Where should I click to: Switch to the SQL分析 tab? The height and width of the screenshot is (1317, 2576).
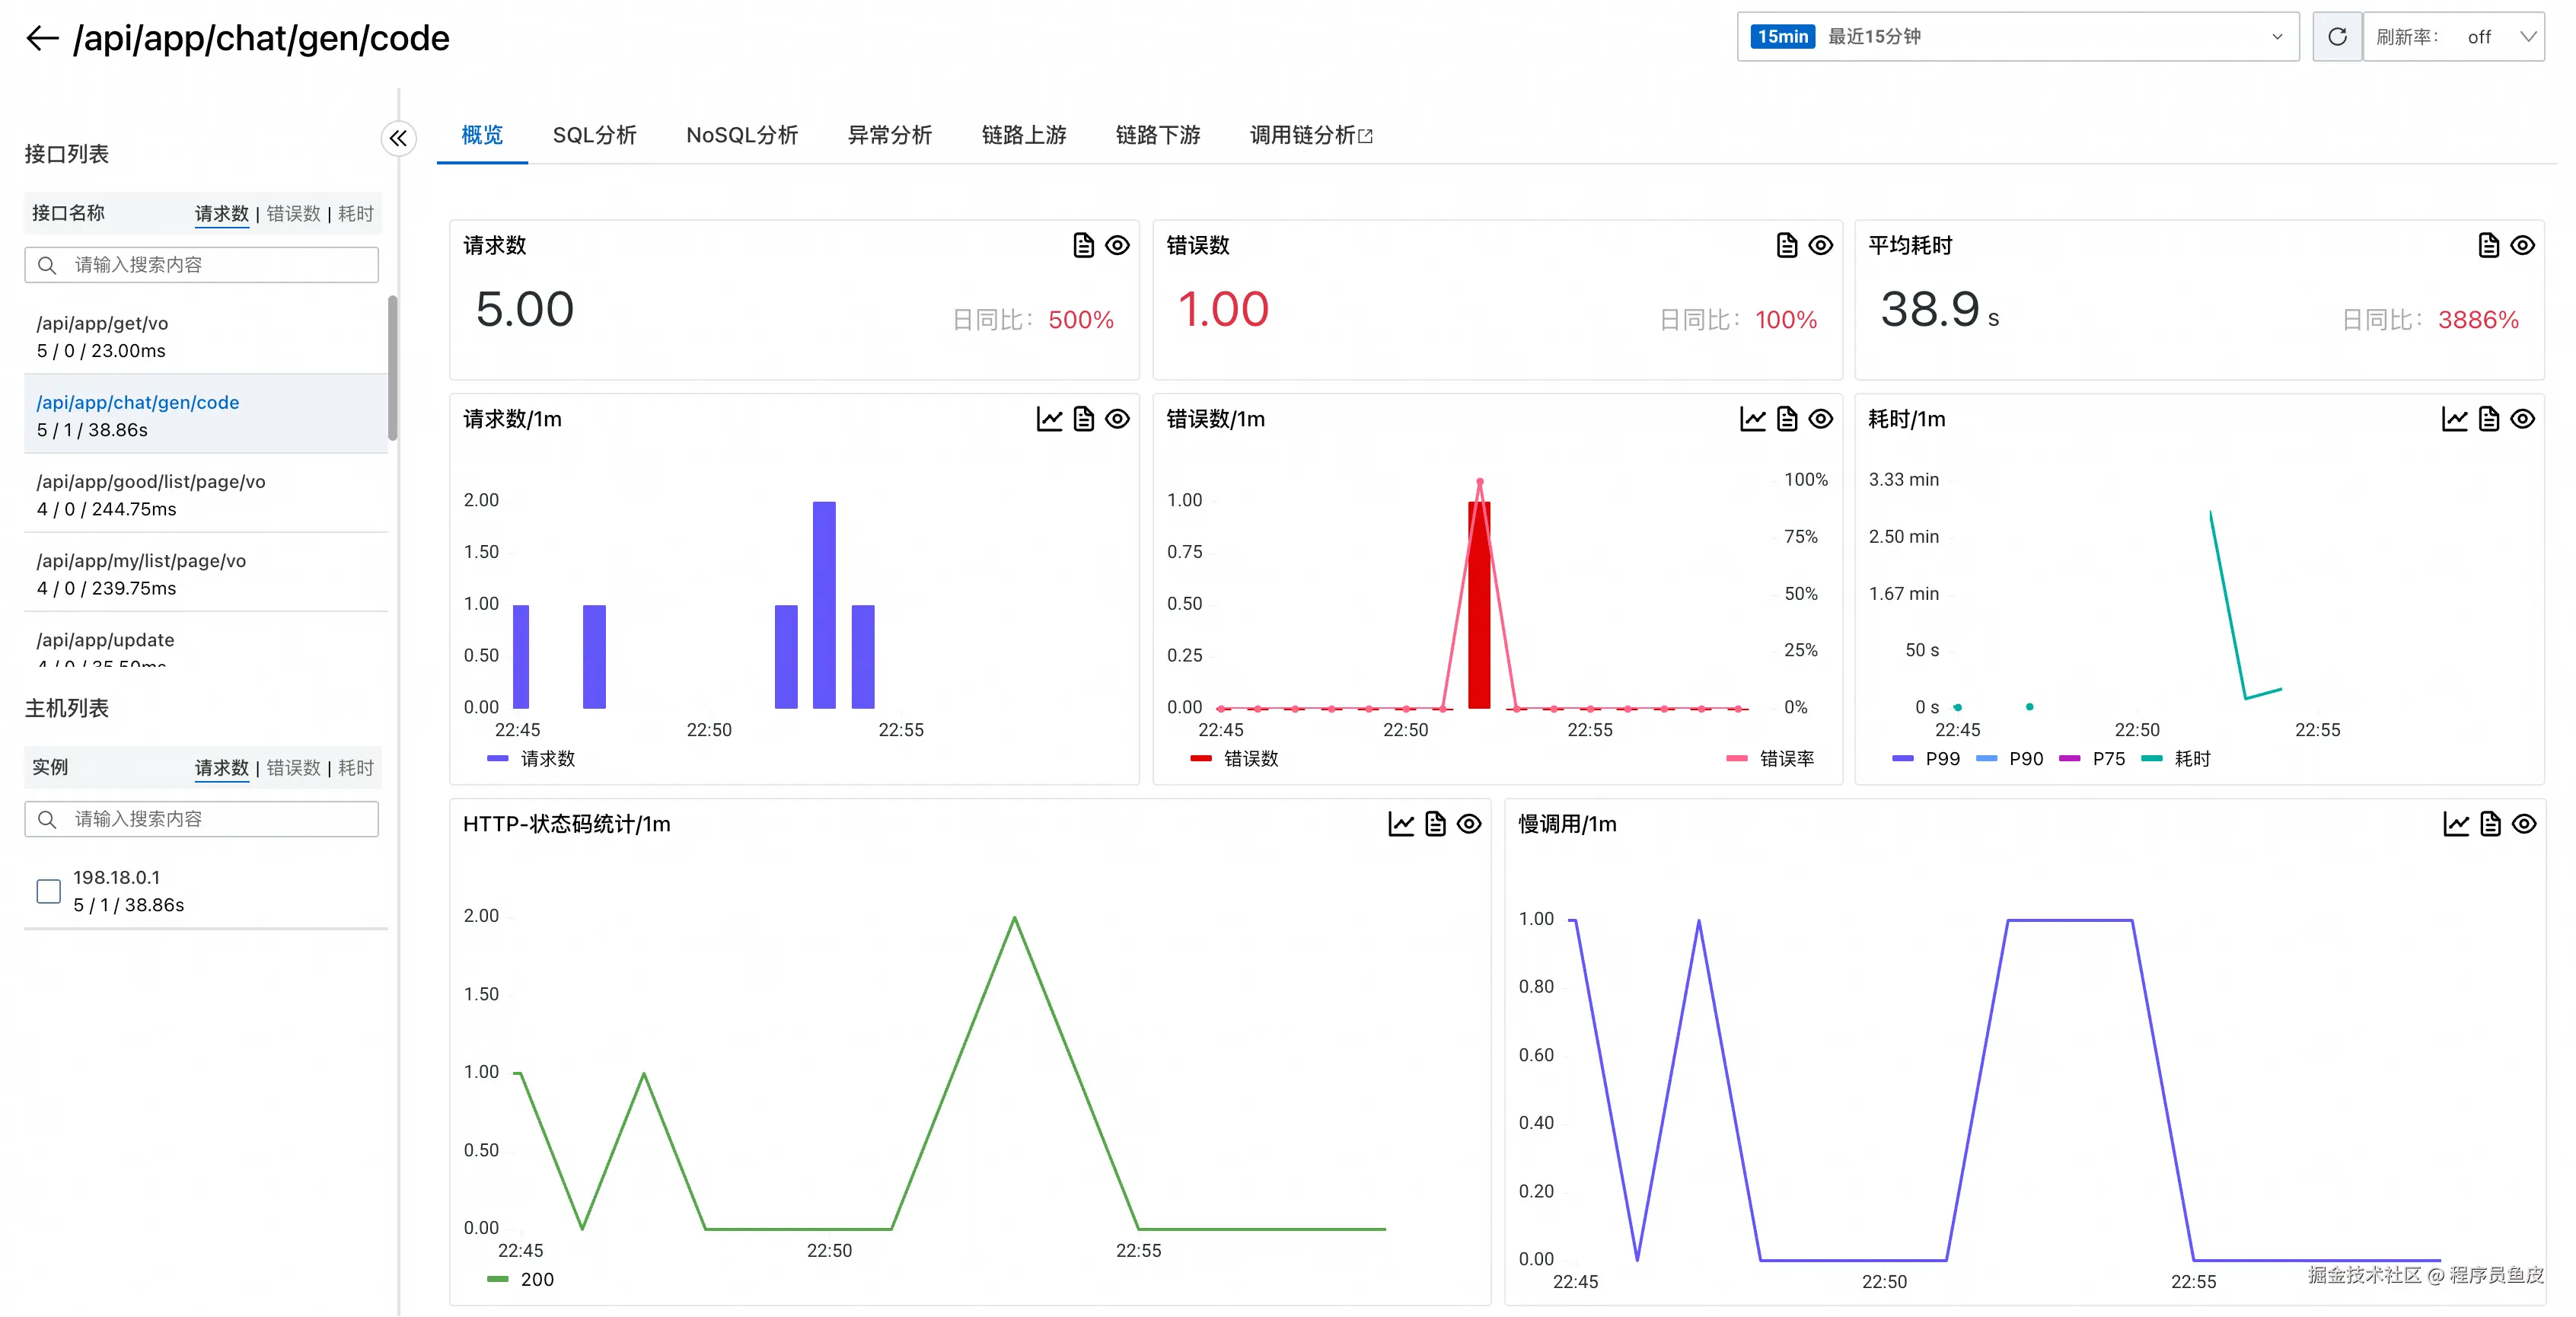tap(594, 135)
